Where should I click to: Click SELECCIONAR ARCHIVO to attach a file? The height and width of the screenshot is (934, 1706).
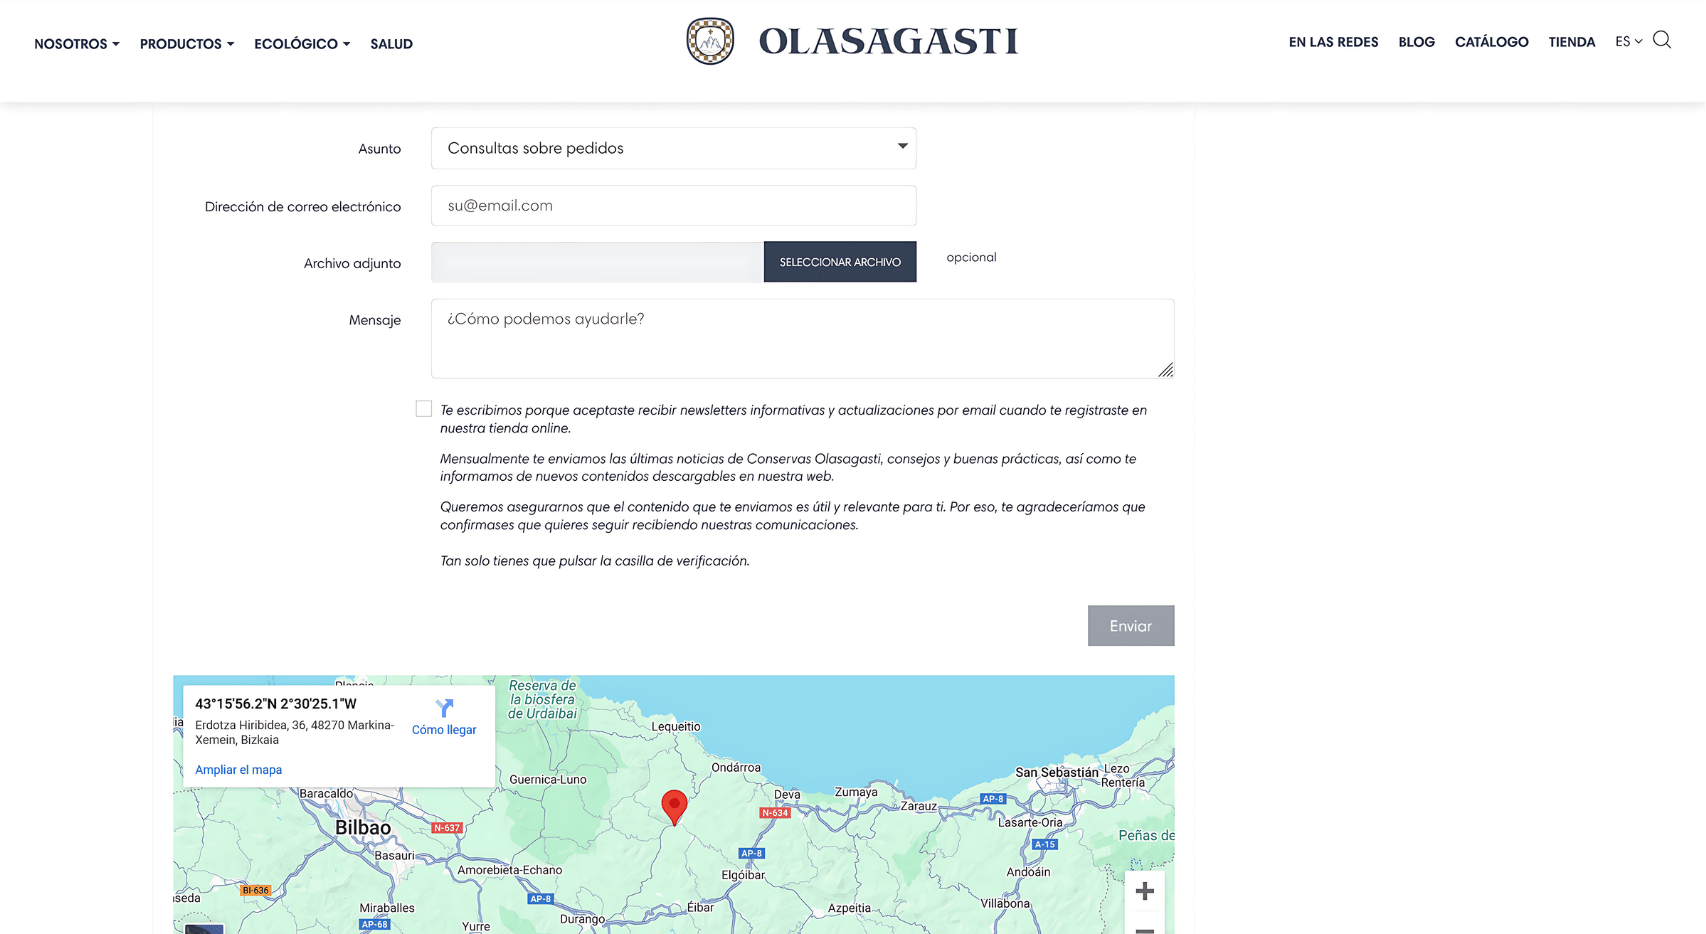(840, 261)
